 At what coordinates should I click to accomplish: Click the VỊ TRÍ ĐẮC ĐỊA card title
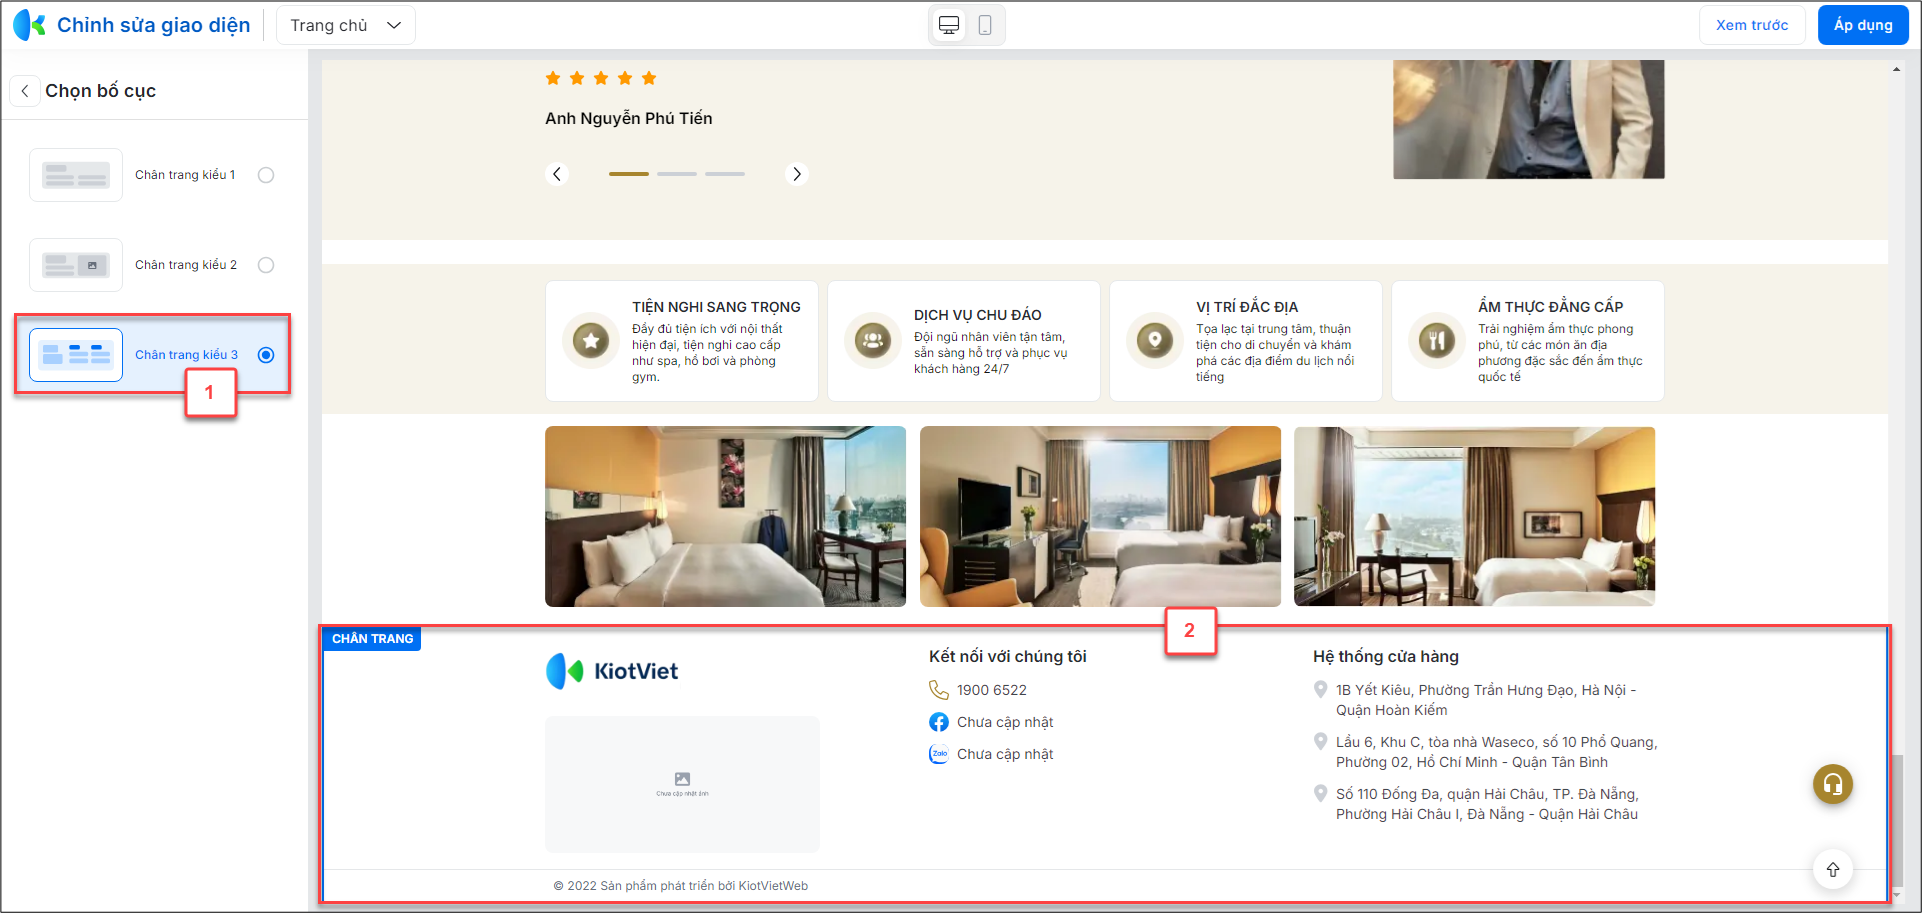[1247, 307]
